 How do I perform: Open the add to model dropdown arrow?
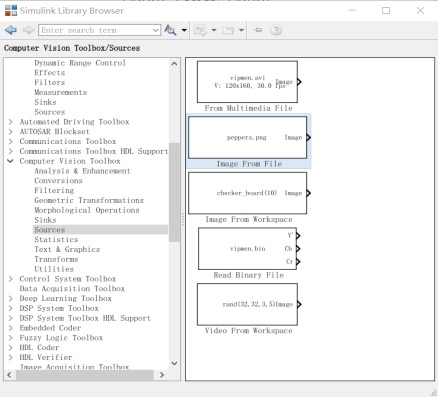coord(214,30)
